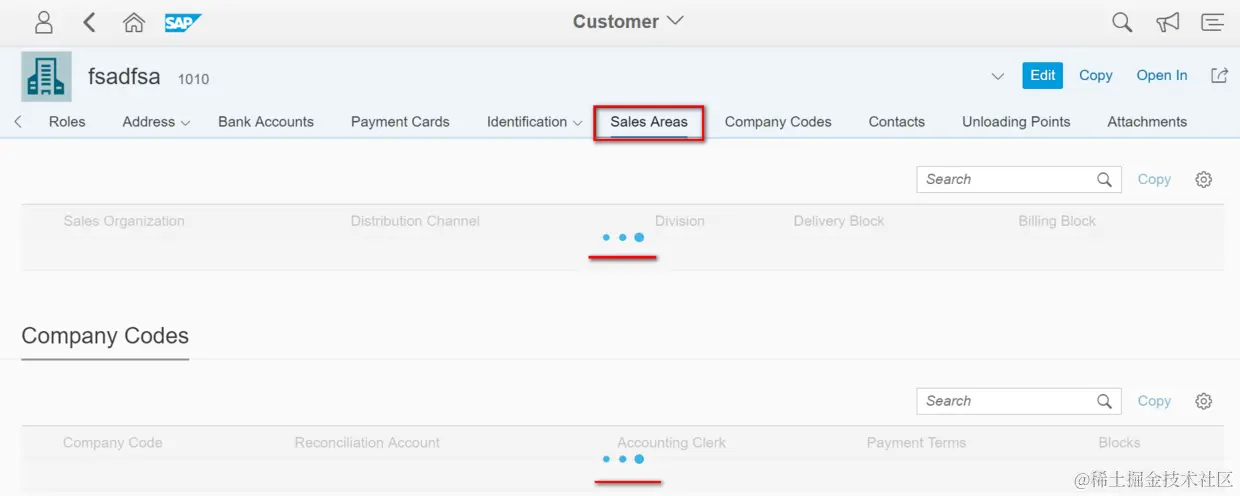Open the Unloading Points tab
The image size is (1240, 496).
click(x=1016, y=122)
